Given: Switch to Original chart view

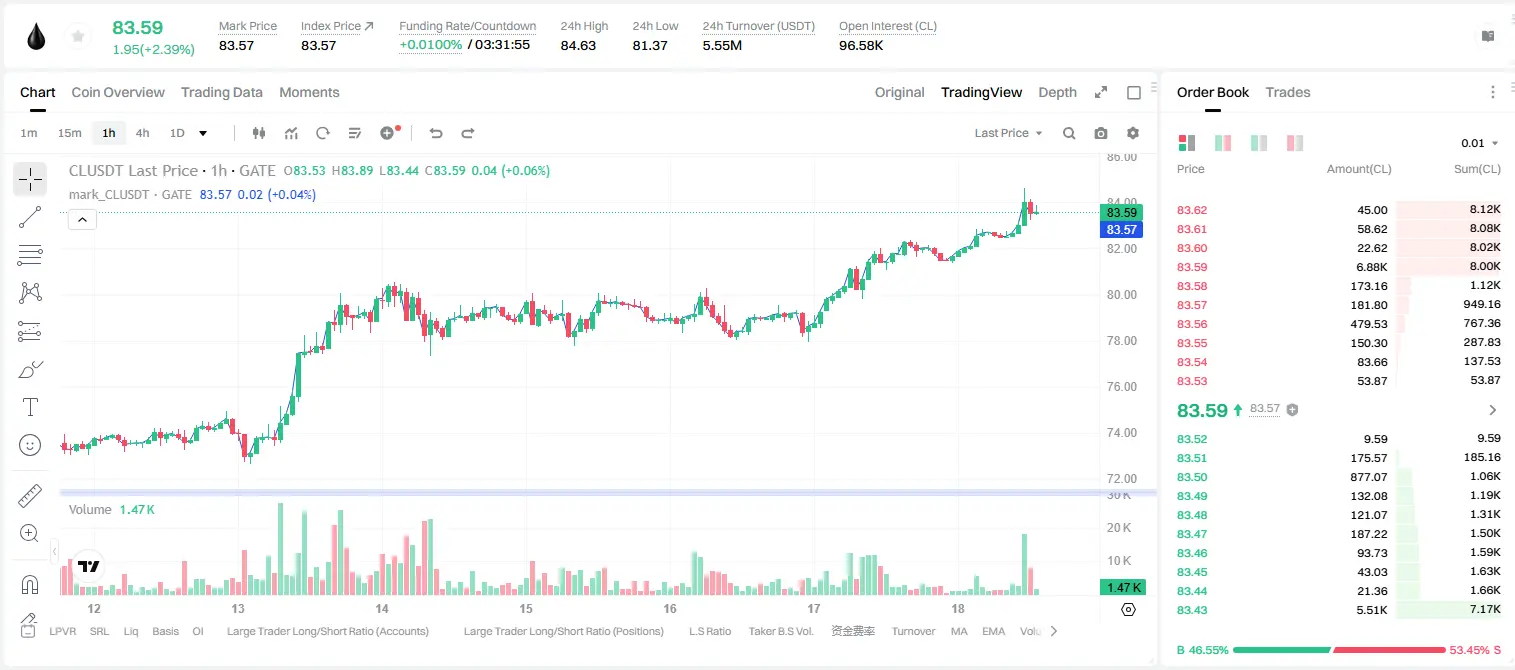Looking at the screenshot, I should point(900,92).
